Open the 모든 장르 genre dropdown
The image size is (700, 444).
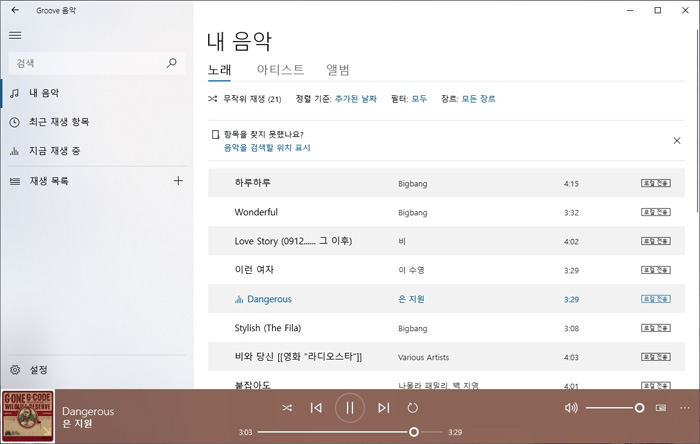point(479,99)
